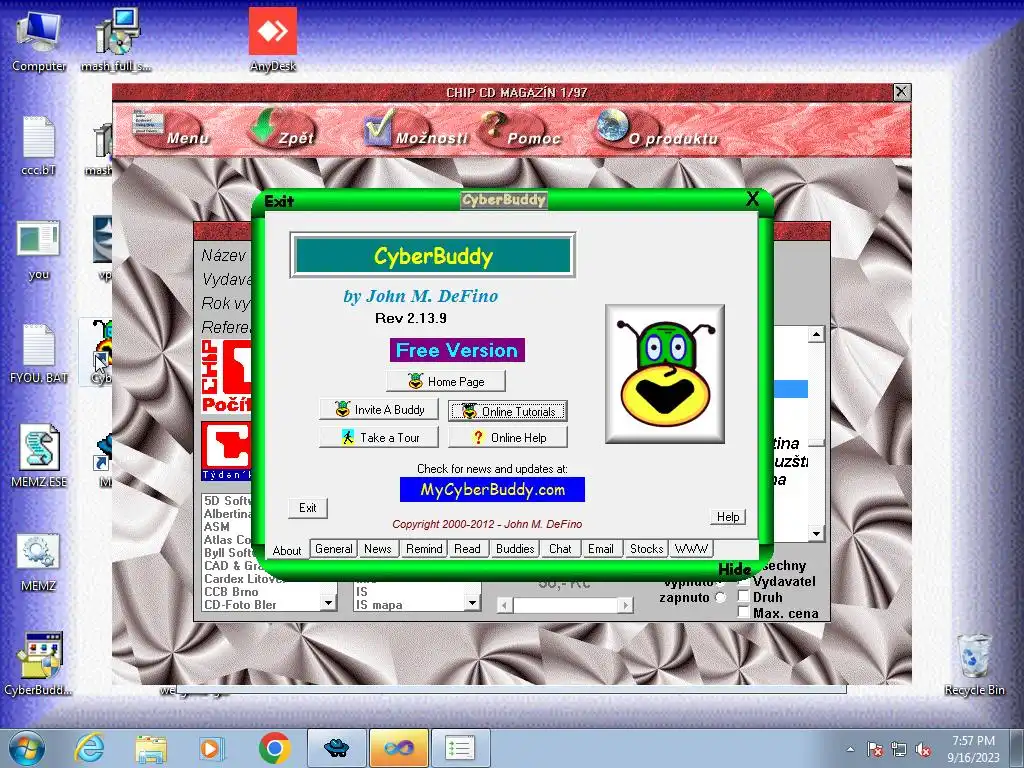Image resolution: width=1024 pixels, height=768 pixels.
Task: Open O produktu globe button
Action: (656, 129)
